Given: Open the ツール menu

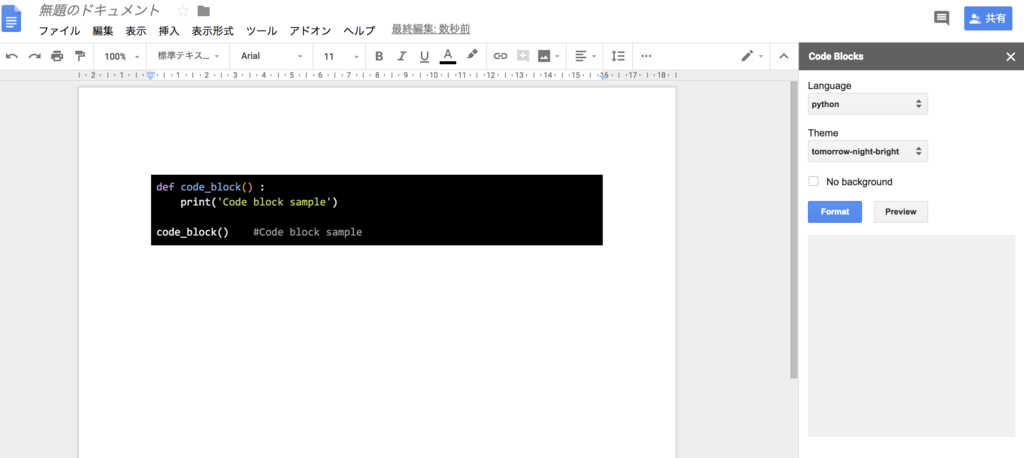Looking at the screenshot, I should (x=261, y=31).
